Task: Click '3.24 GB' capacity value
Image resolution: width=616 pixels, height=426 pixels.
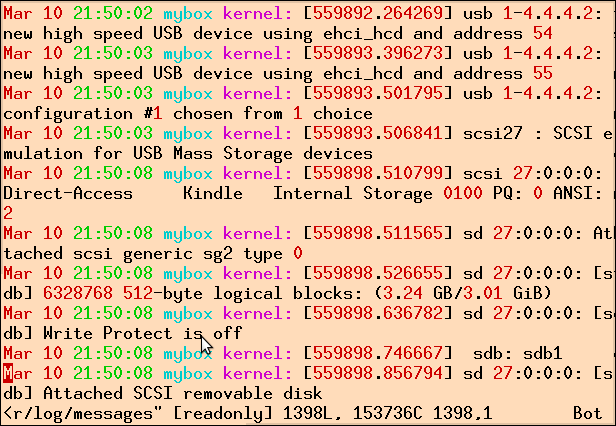Action: point(418,293)
